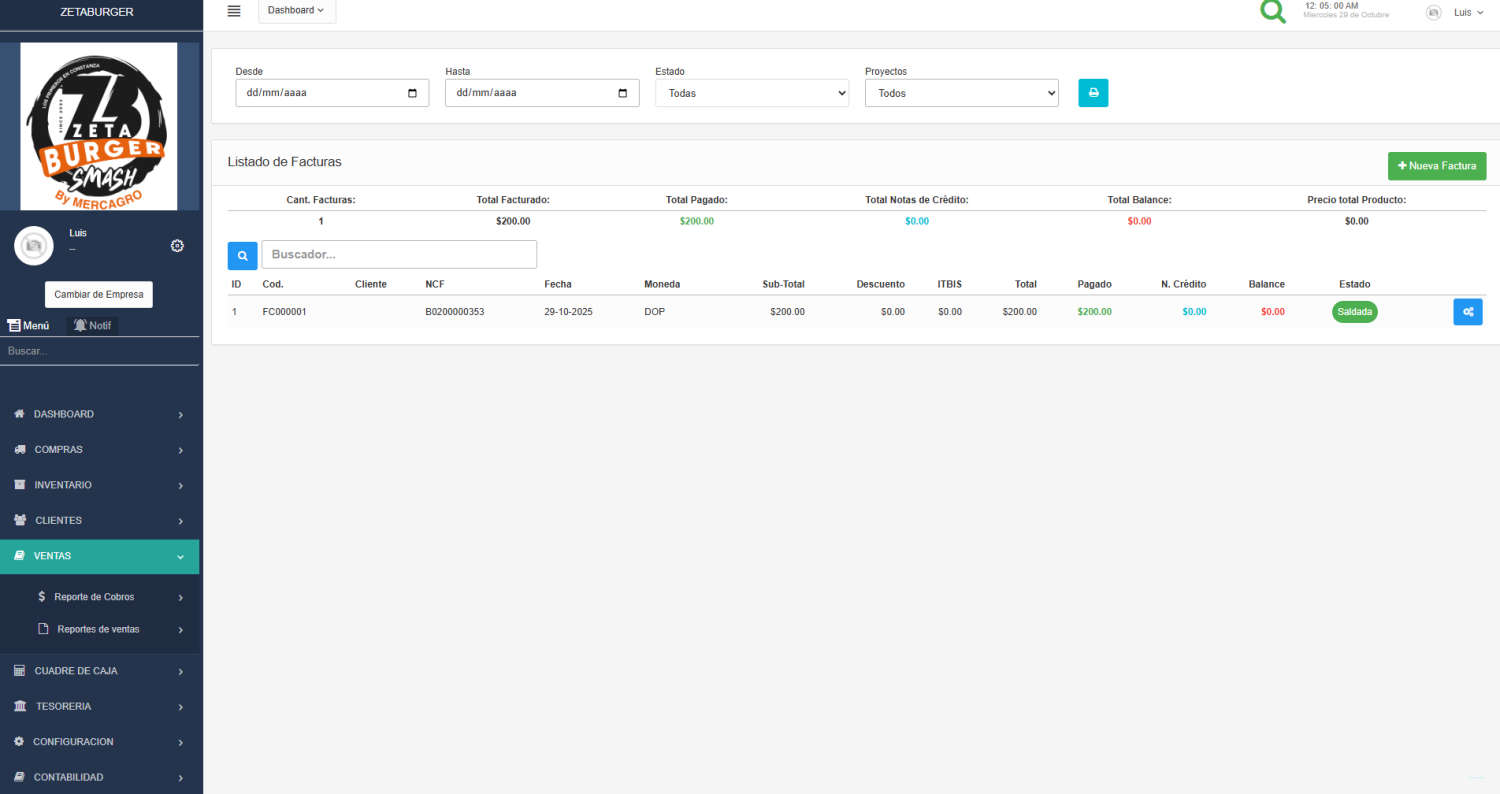Click the ZetaBurger company logo
The width and height of the screenshot is (1500, 794).
99,126
